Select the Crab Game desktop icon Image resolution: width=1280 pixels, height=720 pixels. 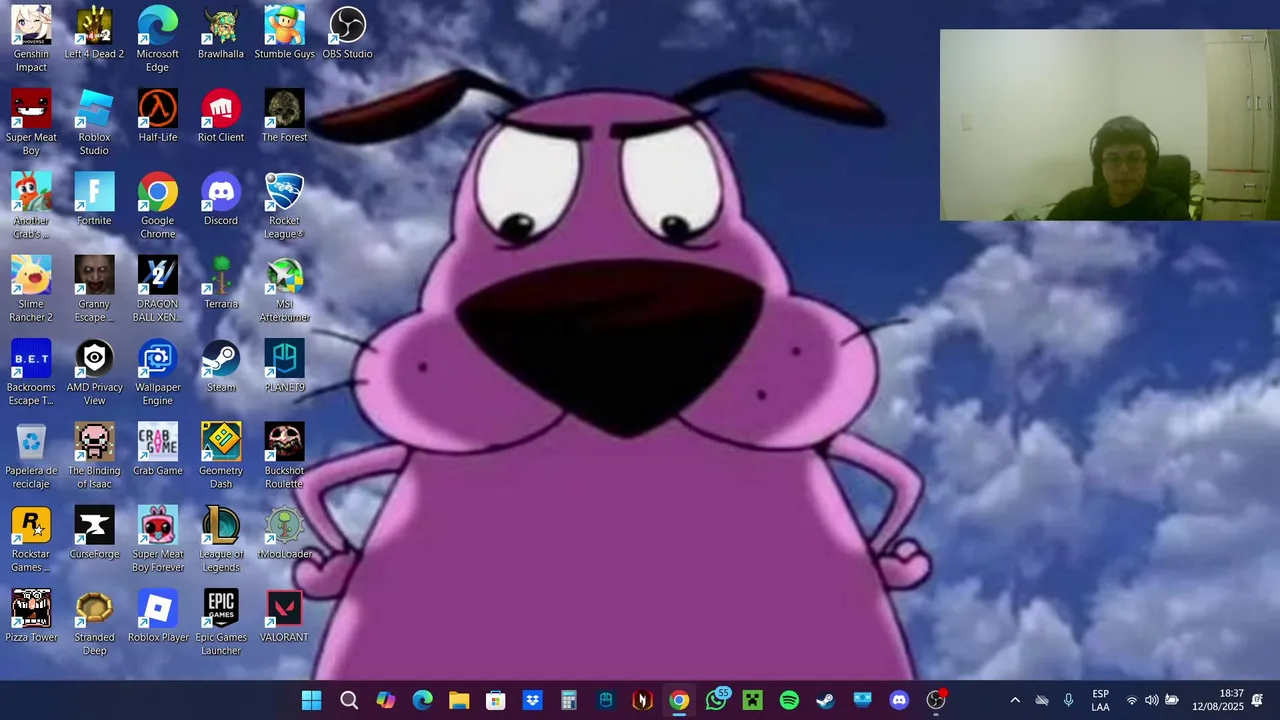pos(157,449)
